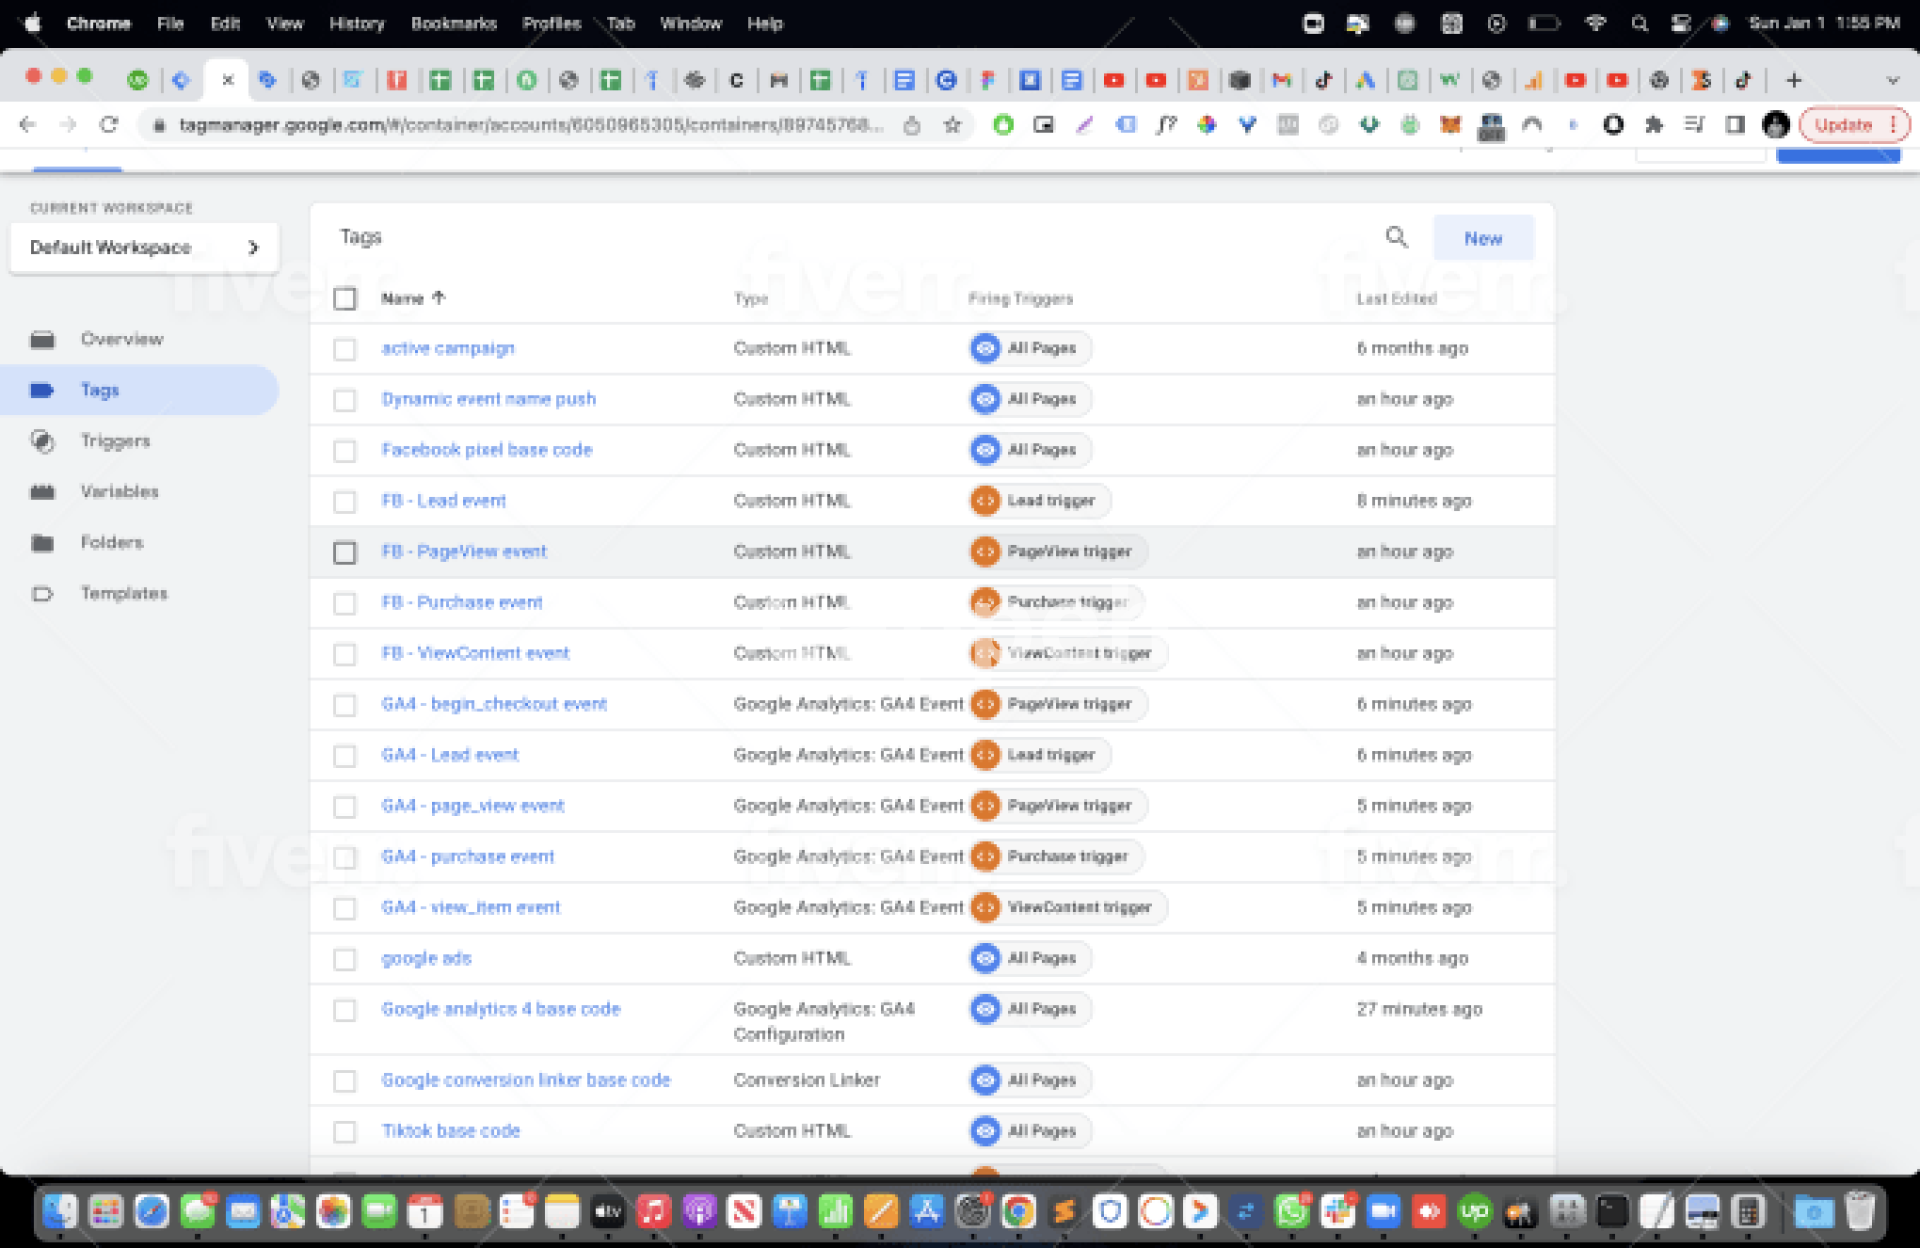This screenshot has height=1248, width=1920.
Task: Expand the Default Workspace selector
Action: pyautogui.click(x=144, y=247)
